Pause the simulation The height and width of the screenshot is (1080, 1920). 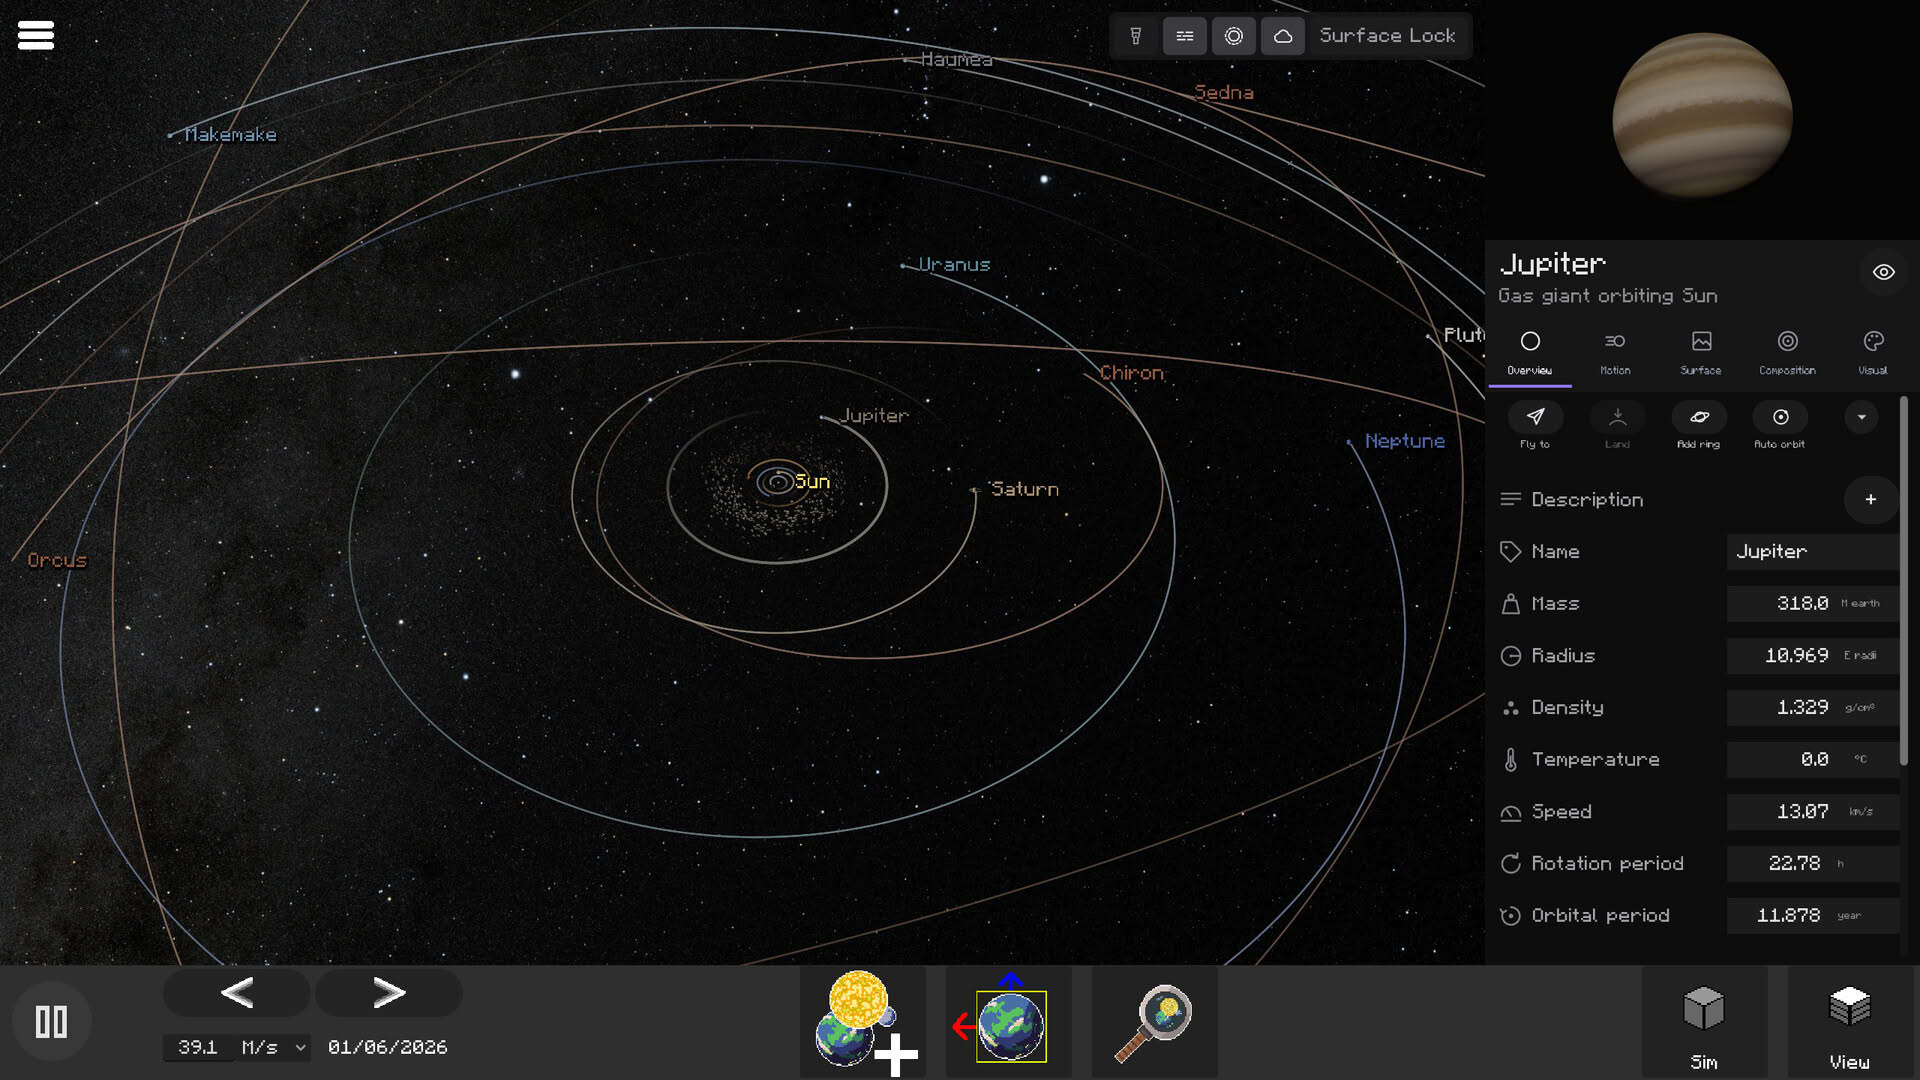tap(51, 1022)
